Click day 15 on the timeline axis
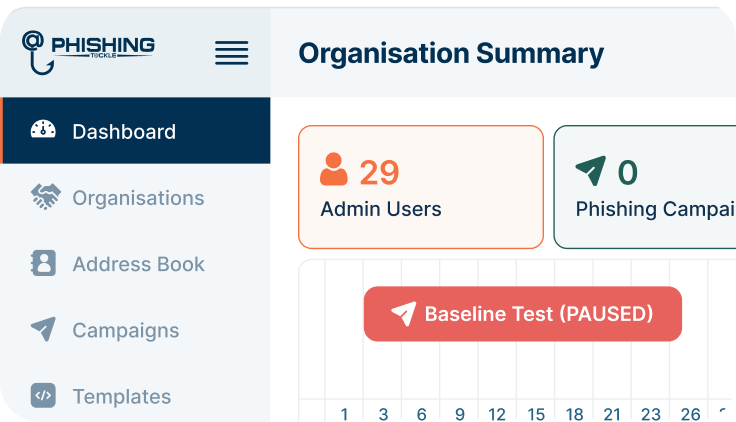Screen dimensions: 736x422 click(x=536, y=414)
